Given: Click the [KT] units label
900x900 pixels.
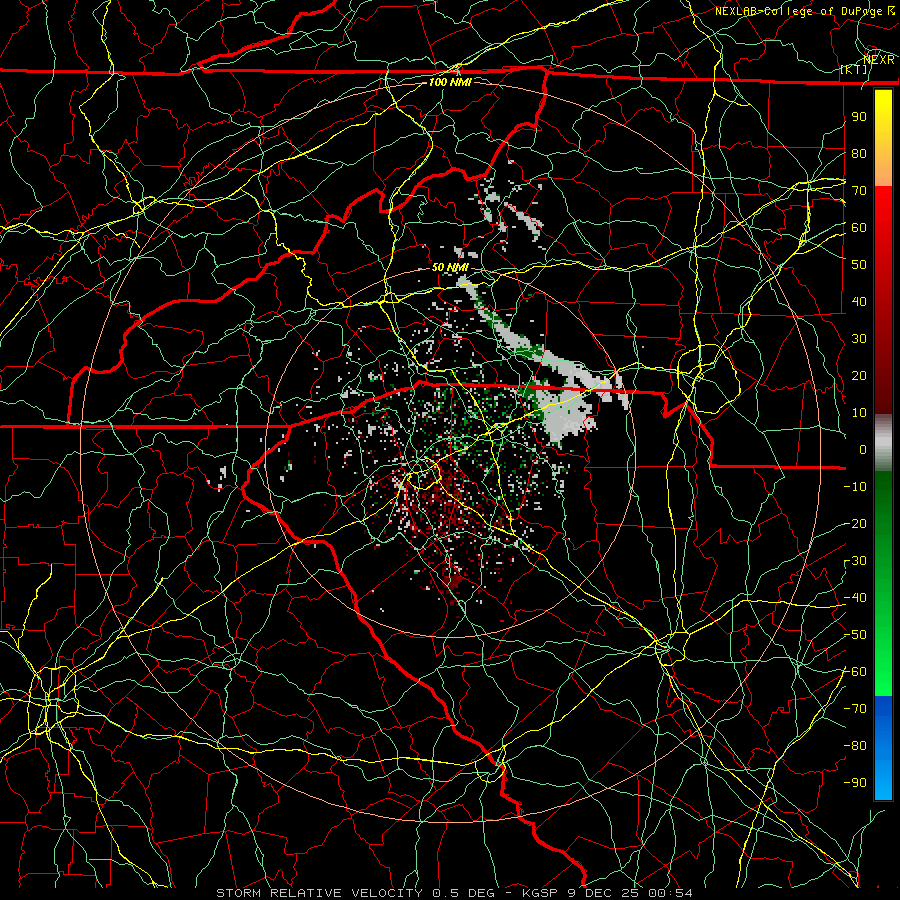Looking at the screenshot, I should tap(854, 69).
